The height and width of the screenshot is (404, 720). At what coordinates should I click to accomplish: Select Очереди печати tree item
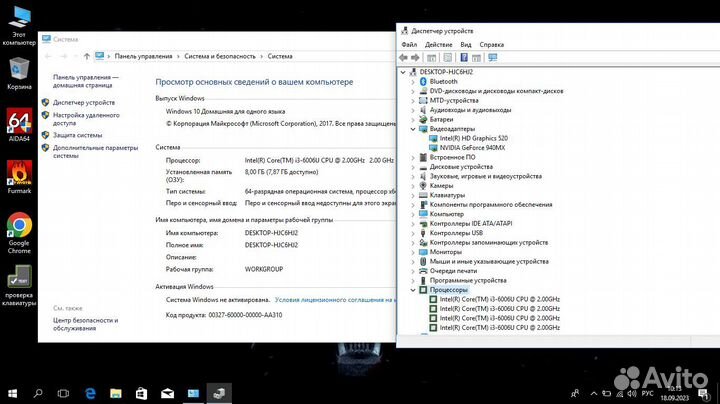(453, 271)
